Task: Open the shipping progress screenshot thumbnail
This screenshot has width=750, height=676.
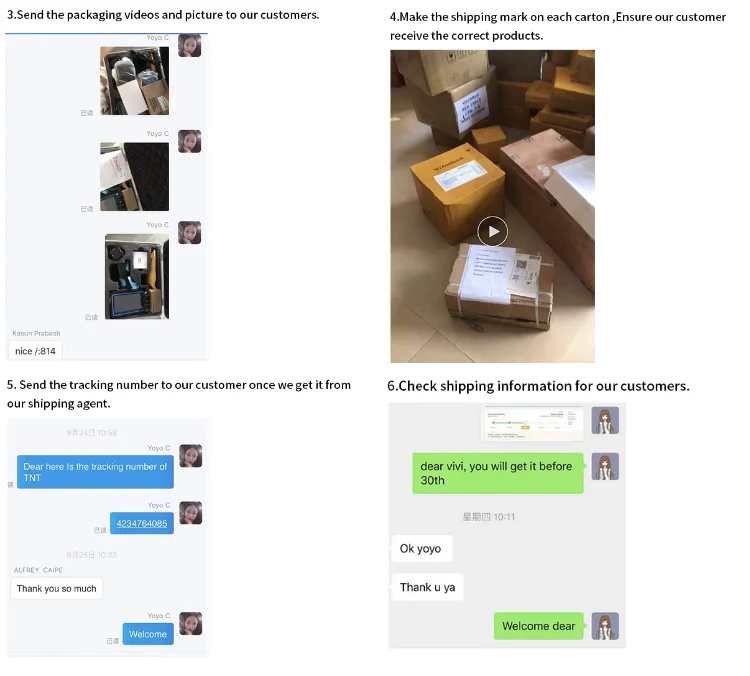Action: pos(532,423)
